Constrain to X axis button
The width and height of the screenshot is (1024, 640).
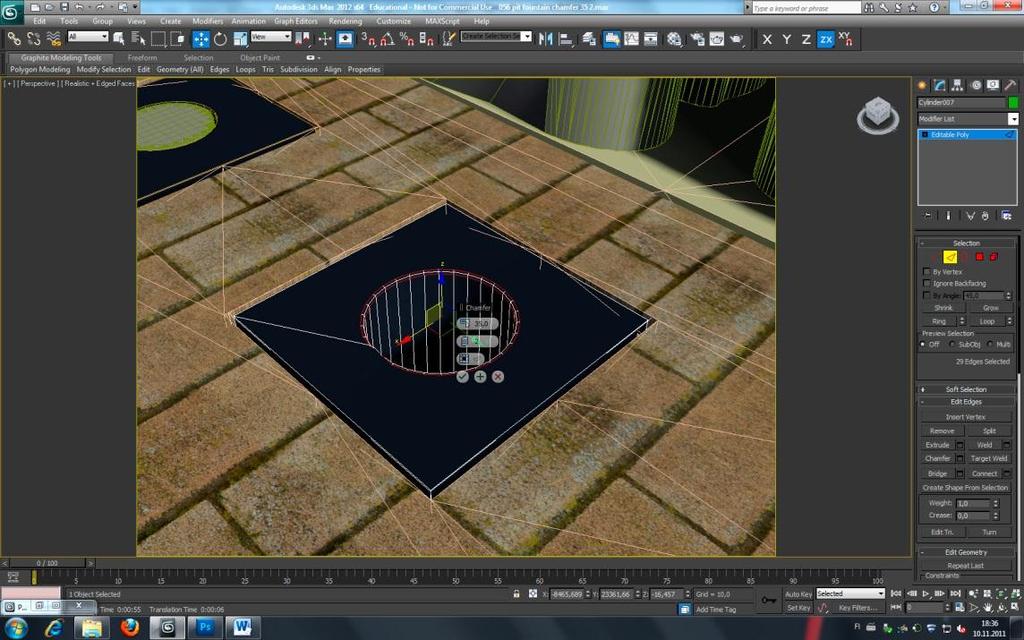pyautogui.click(x=767, y=40)
